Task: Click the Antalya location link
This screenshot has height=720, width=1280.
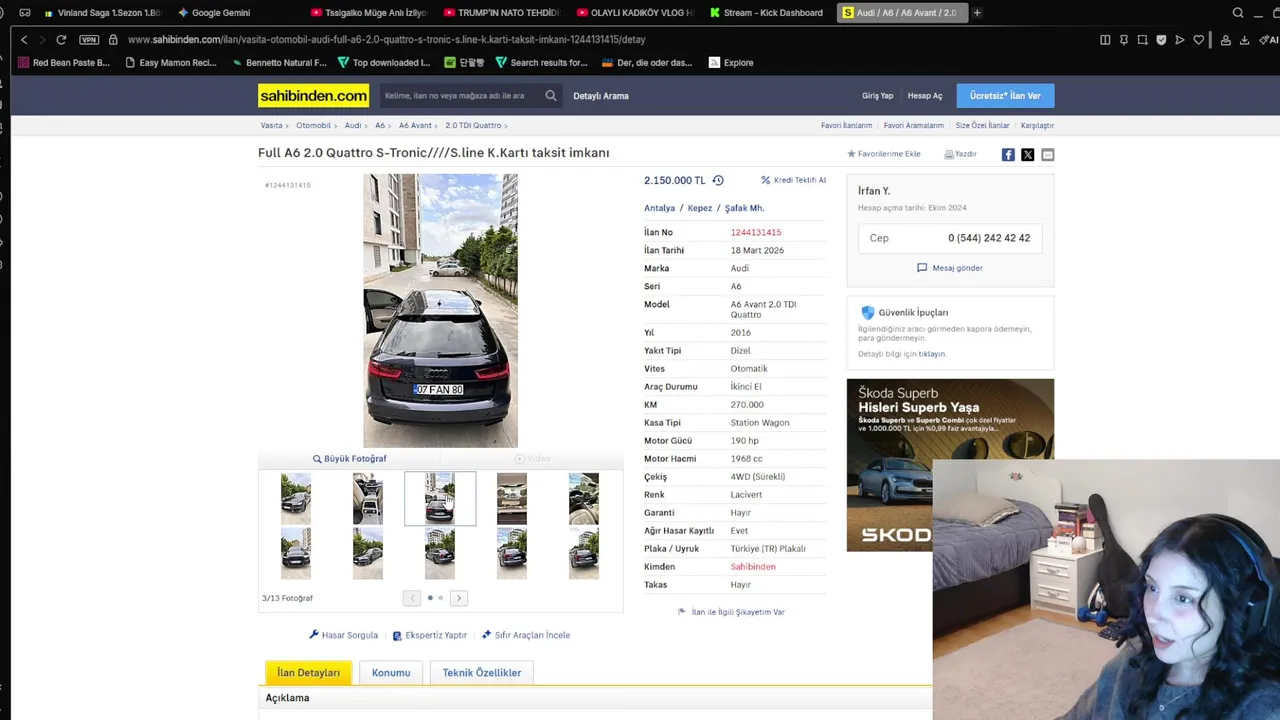Action: tap(659, 208)
